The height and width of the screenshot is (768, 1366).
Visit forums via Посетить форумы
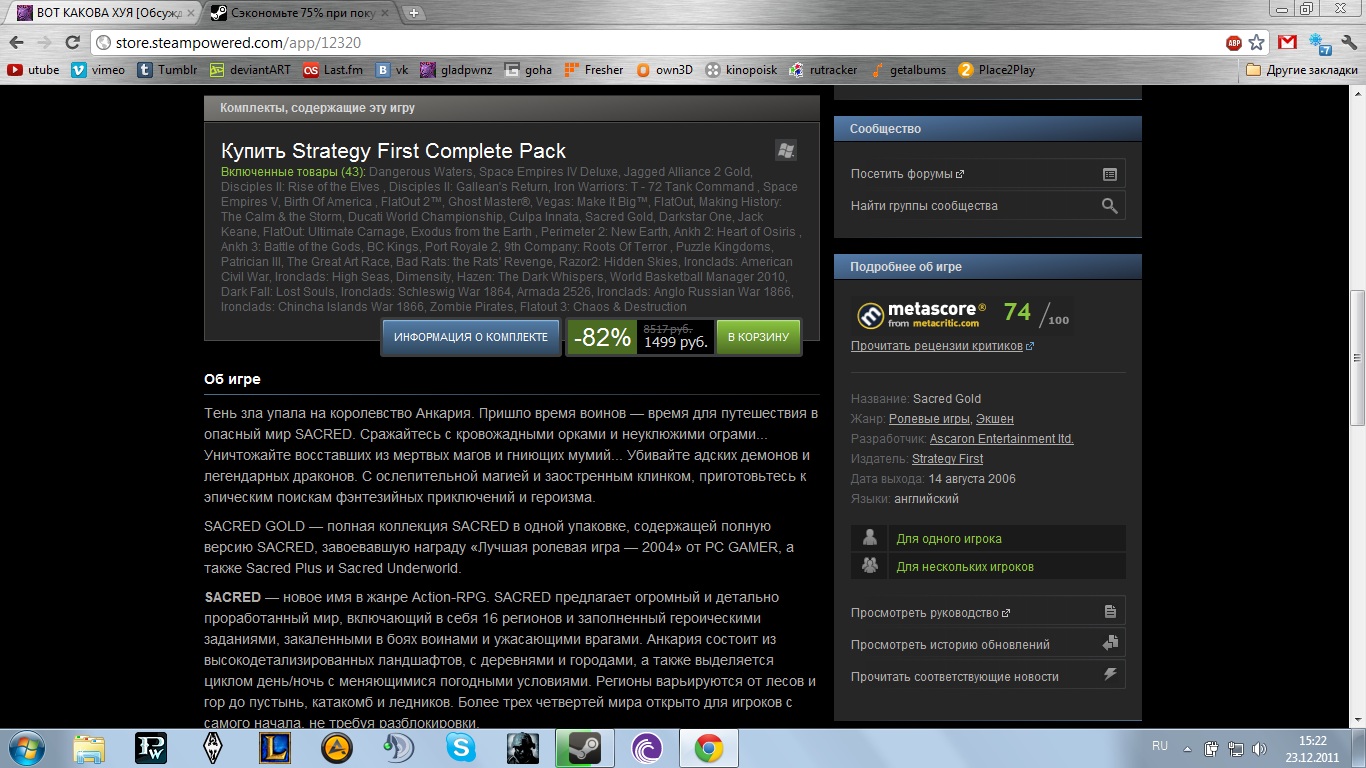click(987, 174)
